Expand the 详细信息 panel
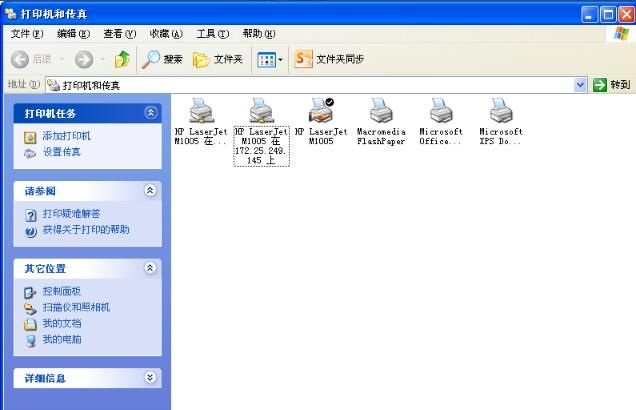Viewport: 636px width, 410px height. [150, 378]
